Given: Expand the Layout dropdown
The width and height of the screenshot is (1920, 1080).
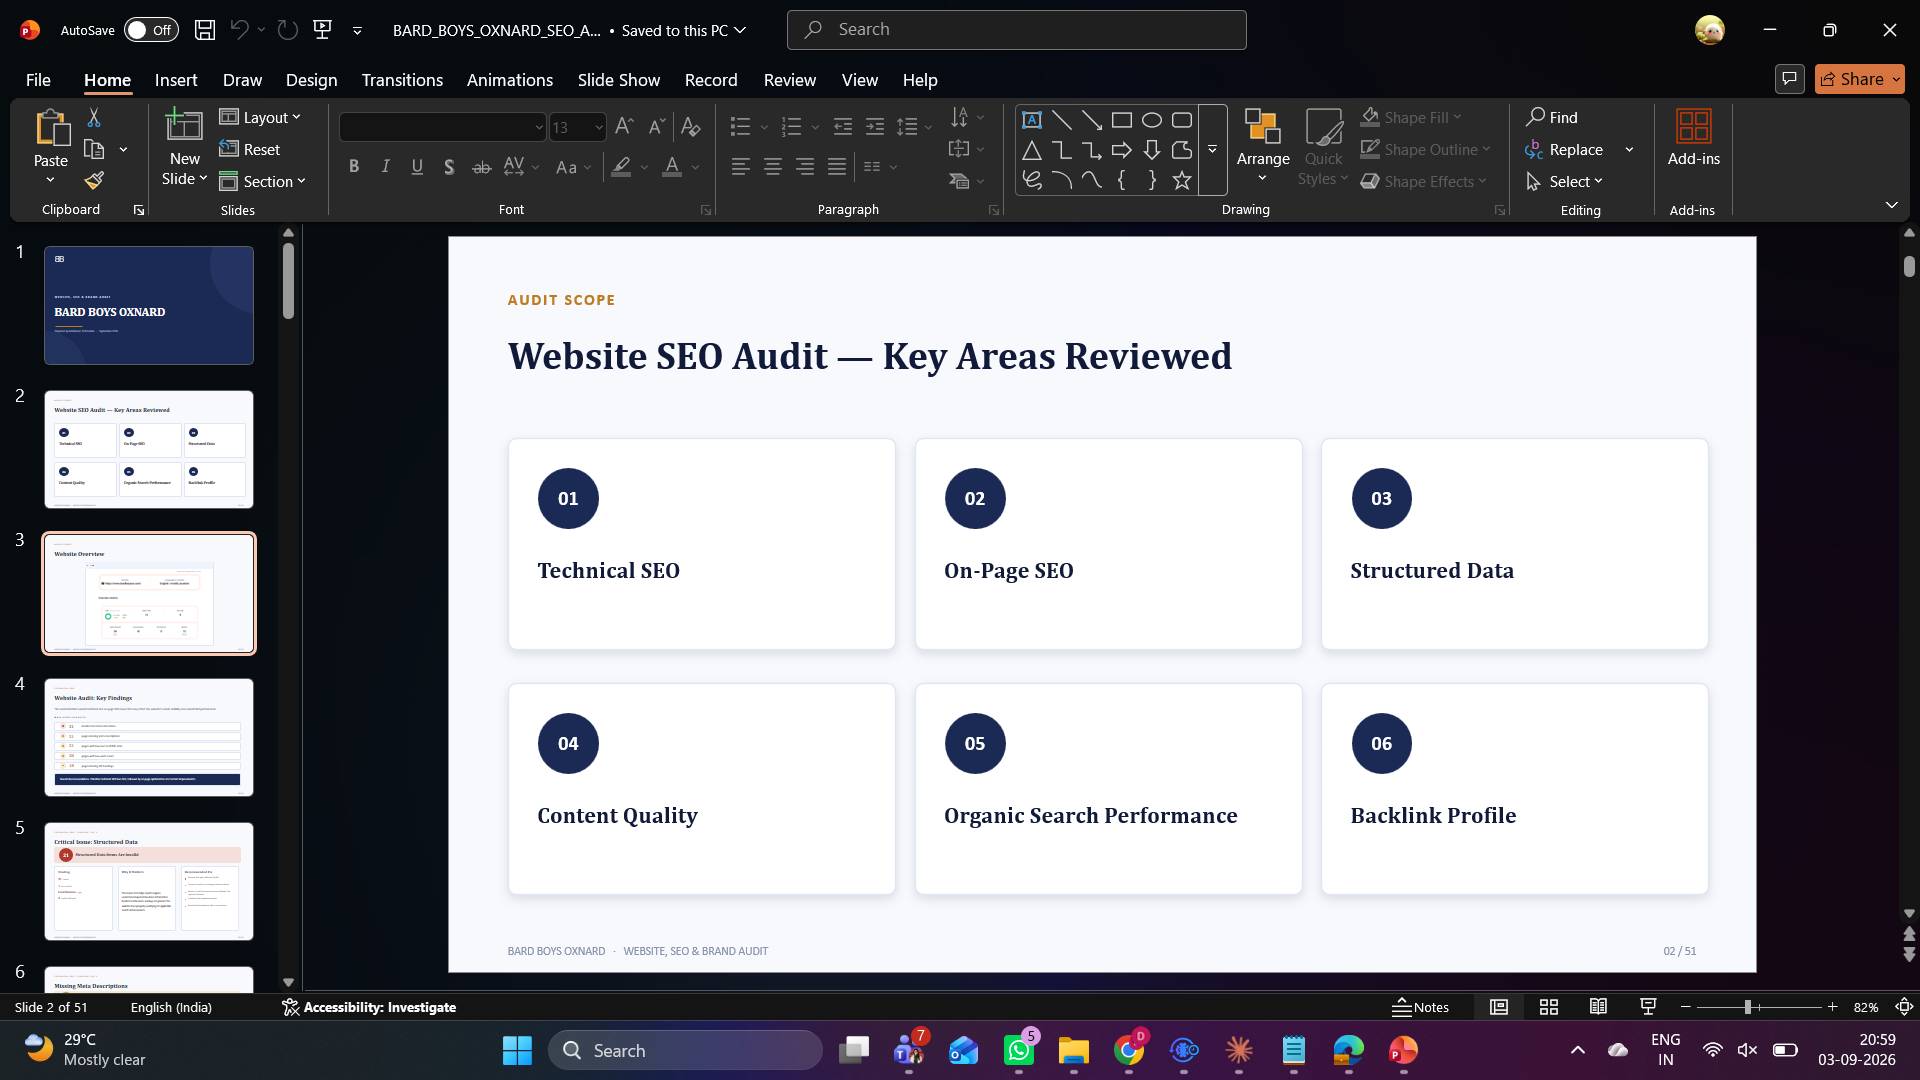Looking at the screenshot, I should (x=260, y=117).
